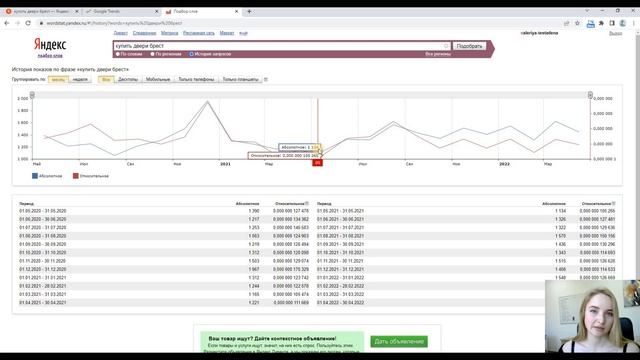Select the 'Все' devices filter
The image size is (640, 360).
[106, 80]
